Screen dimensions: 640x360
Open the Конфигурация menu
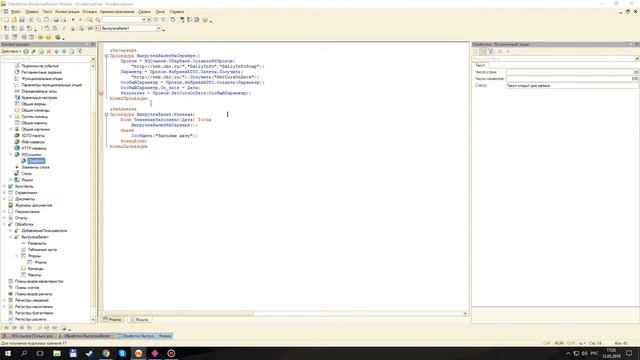tap(67, 12)
